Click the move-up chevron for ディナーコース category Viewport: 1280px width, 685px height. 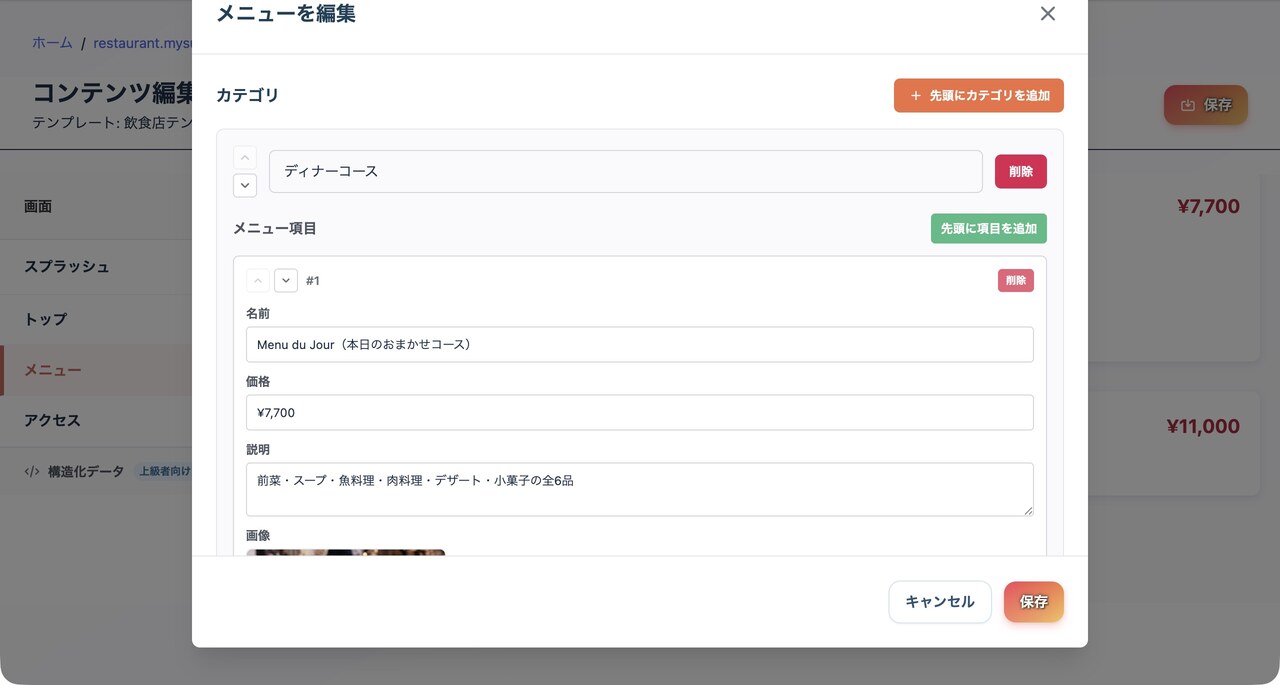(244, 157)
